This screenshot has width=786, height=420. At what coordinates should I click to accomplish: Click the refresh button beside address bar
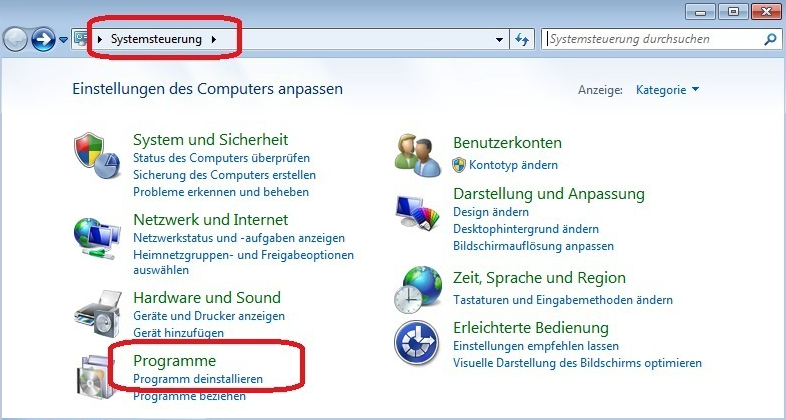click(x=522, y=39)
